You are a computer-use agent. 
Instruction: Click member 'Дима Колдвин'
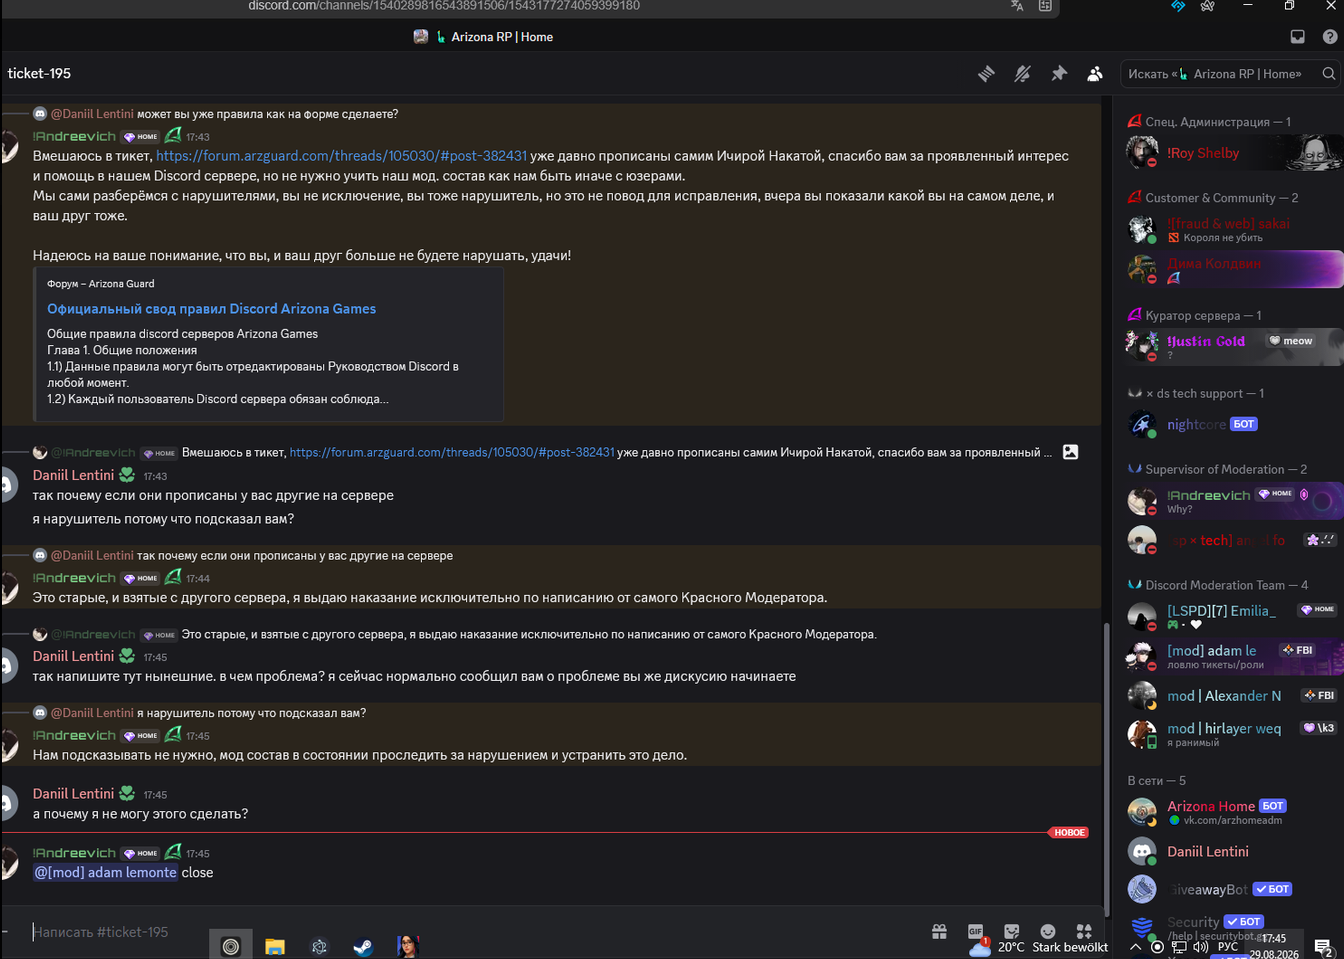pyautogui.click(x=1233, y=270)
